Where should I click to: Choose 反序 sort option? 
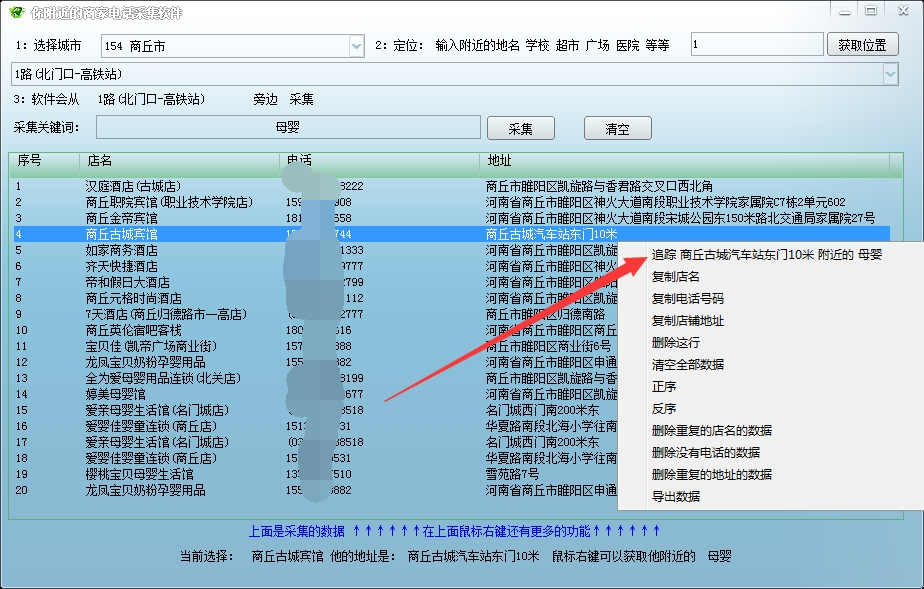coord(664,409)
